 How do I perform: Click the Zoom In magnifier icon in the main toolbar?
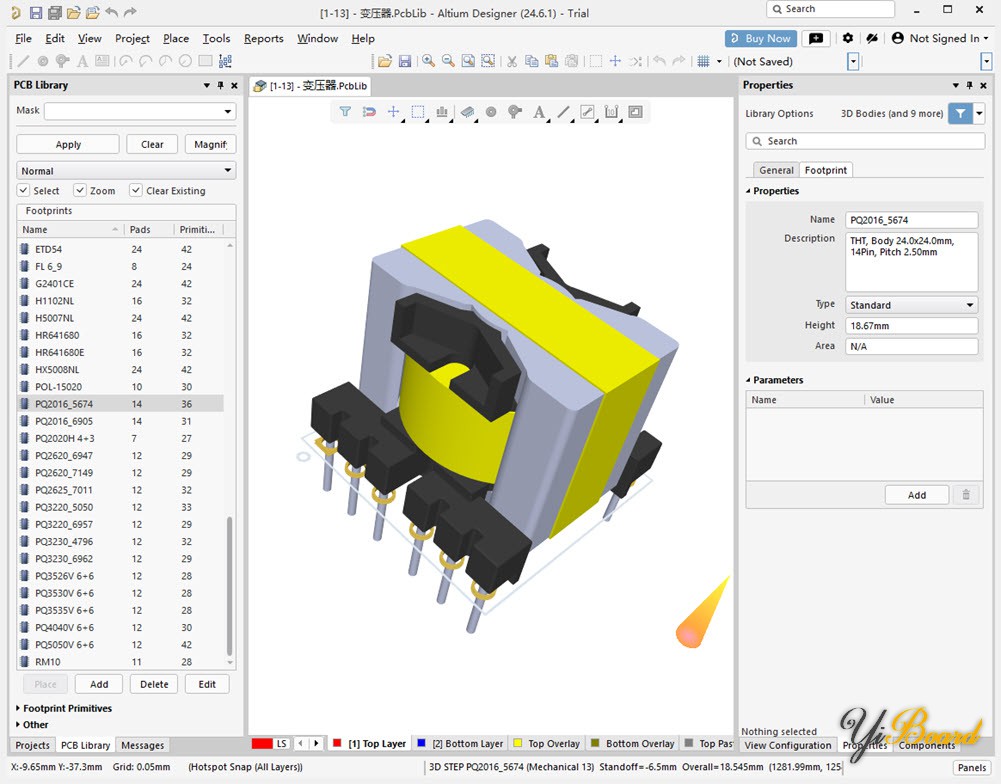pos(428,61)
